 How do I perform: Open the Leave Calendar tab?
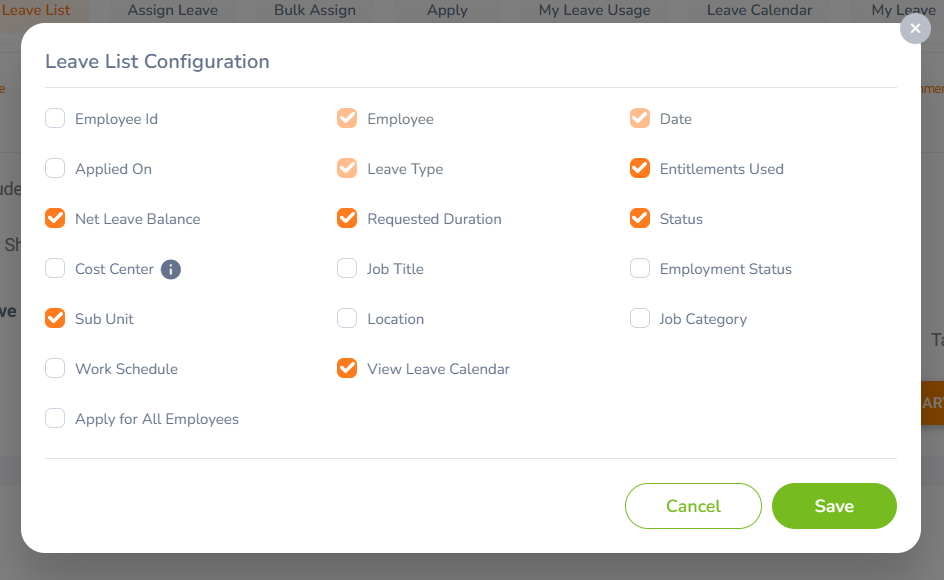click(759, 10)
